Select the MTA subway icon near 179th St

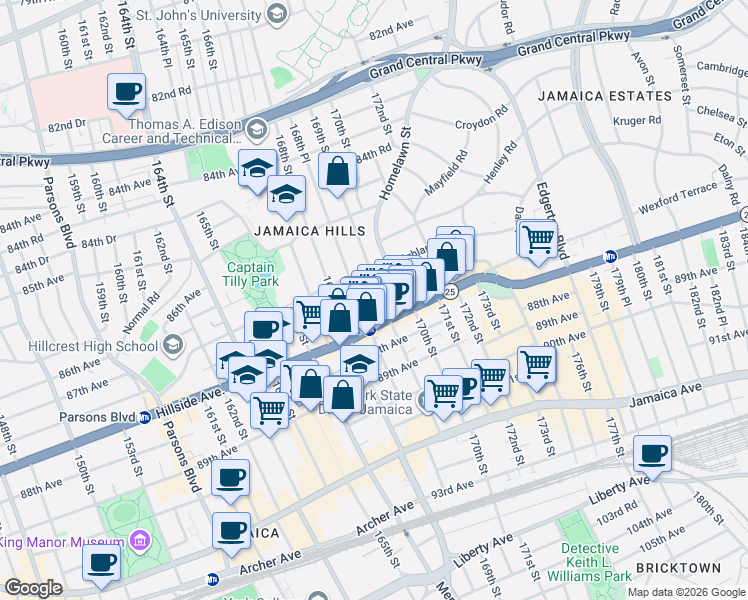610,257
